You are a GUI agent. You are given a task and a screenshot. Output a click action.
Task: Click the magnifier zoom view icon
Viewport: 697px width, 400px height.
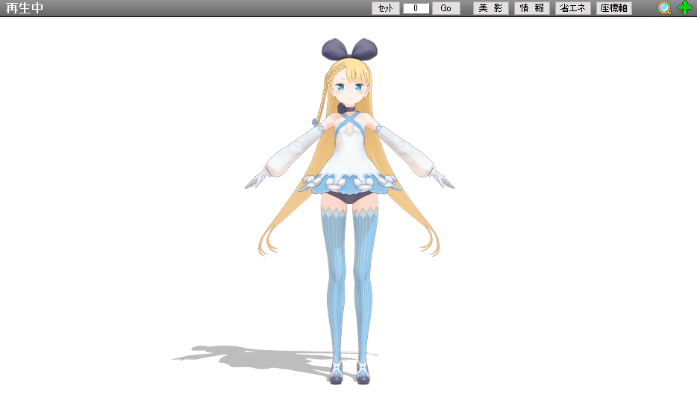pyautogui.click(x=664, y=8)
